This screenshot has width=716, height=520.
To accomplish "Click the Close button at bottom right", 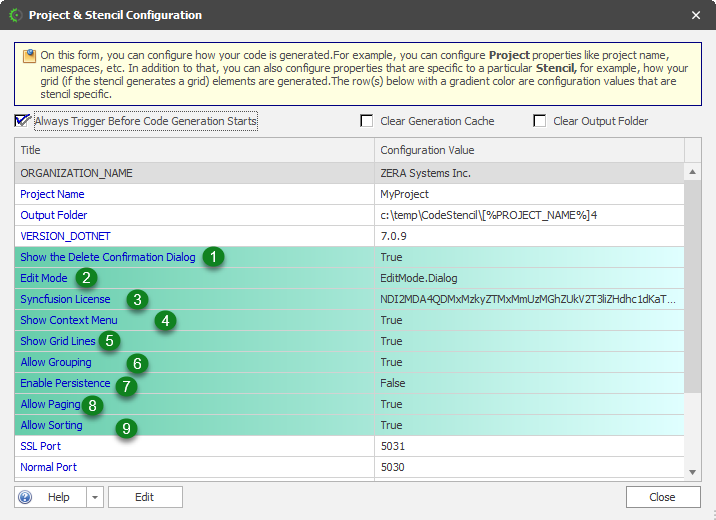I will 662,497.
